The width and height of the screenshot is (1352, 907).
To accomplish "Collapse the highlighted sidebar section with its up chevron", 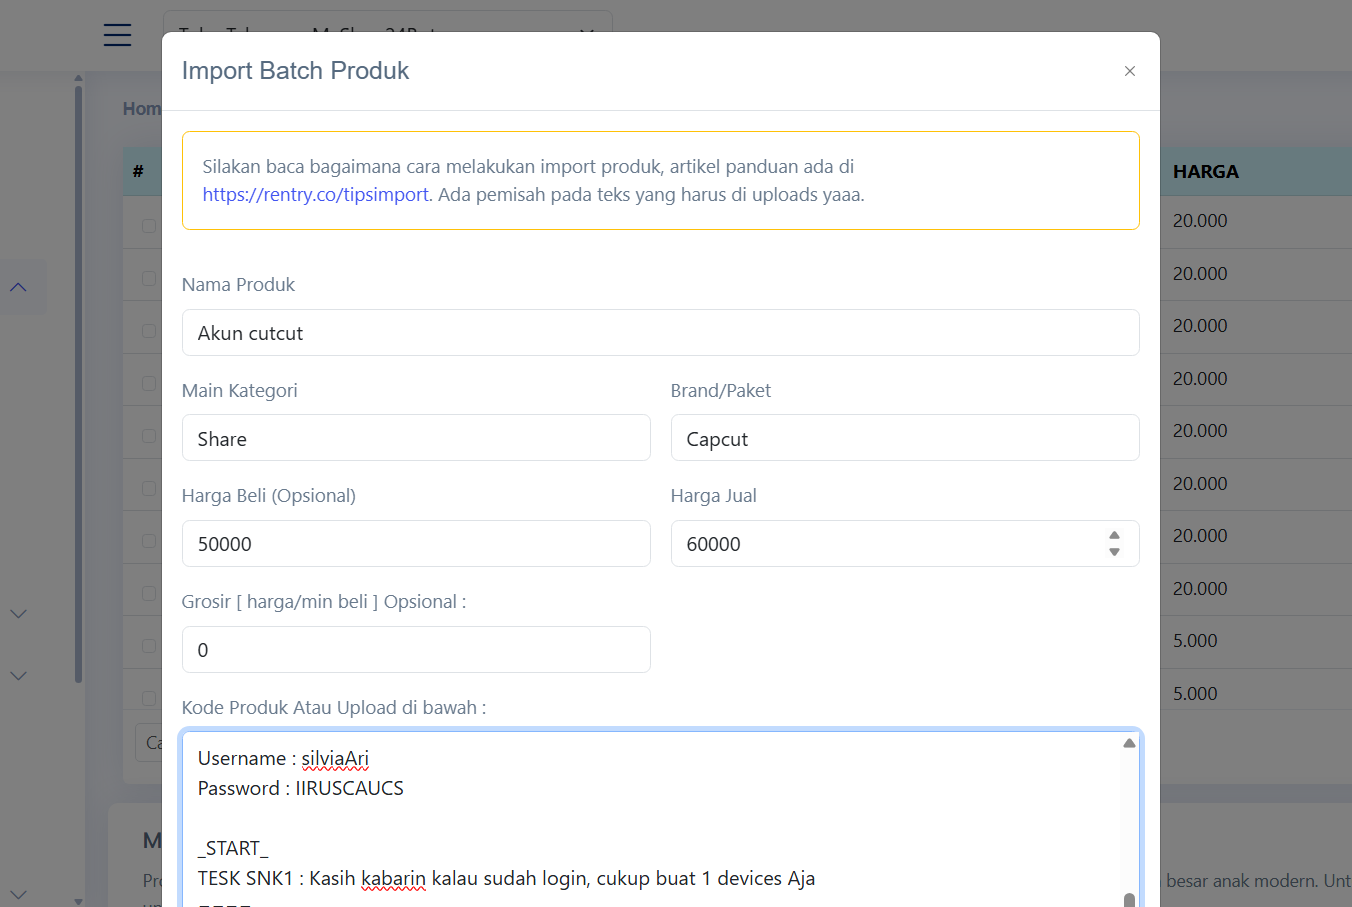I will pos(18,287).
